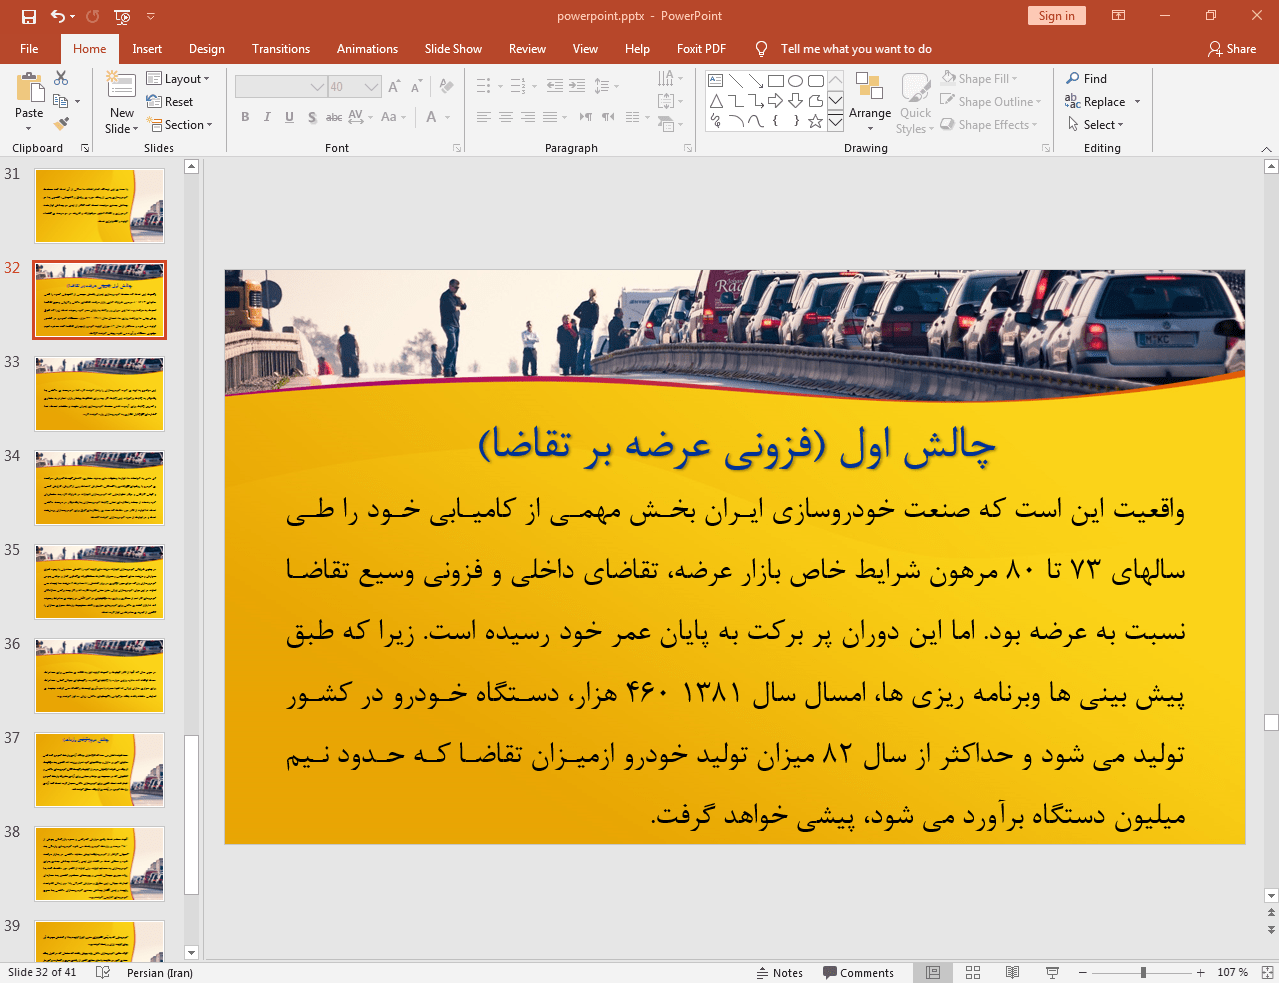The width and height of the screenshot is (1279, 983).
Task: Clear all formatting icon
Action: [x=446, y=87]
